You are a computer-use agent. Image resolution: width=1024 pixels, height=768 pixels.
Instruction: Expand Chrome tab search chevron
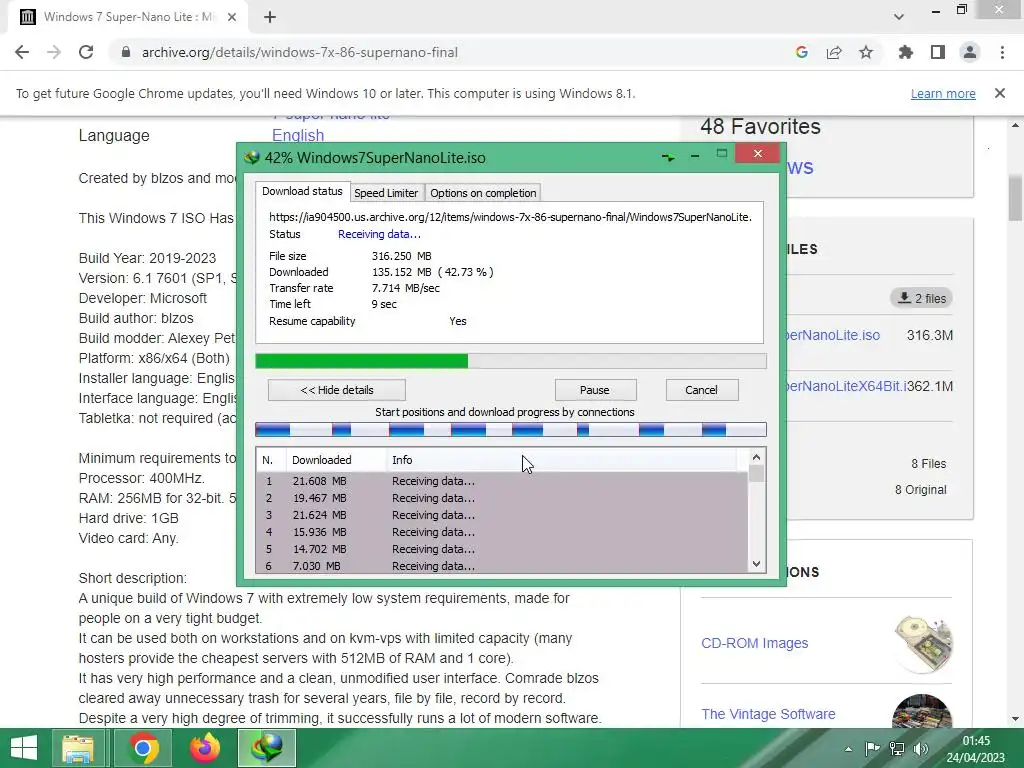899,17
